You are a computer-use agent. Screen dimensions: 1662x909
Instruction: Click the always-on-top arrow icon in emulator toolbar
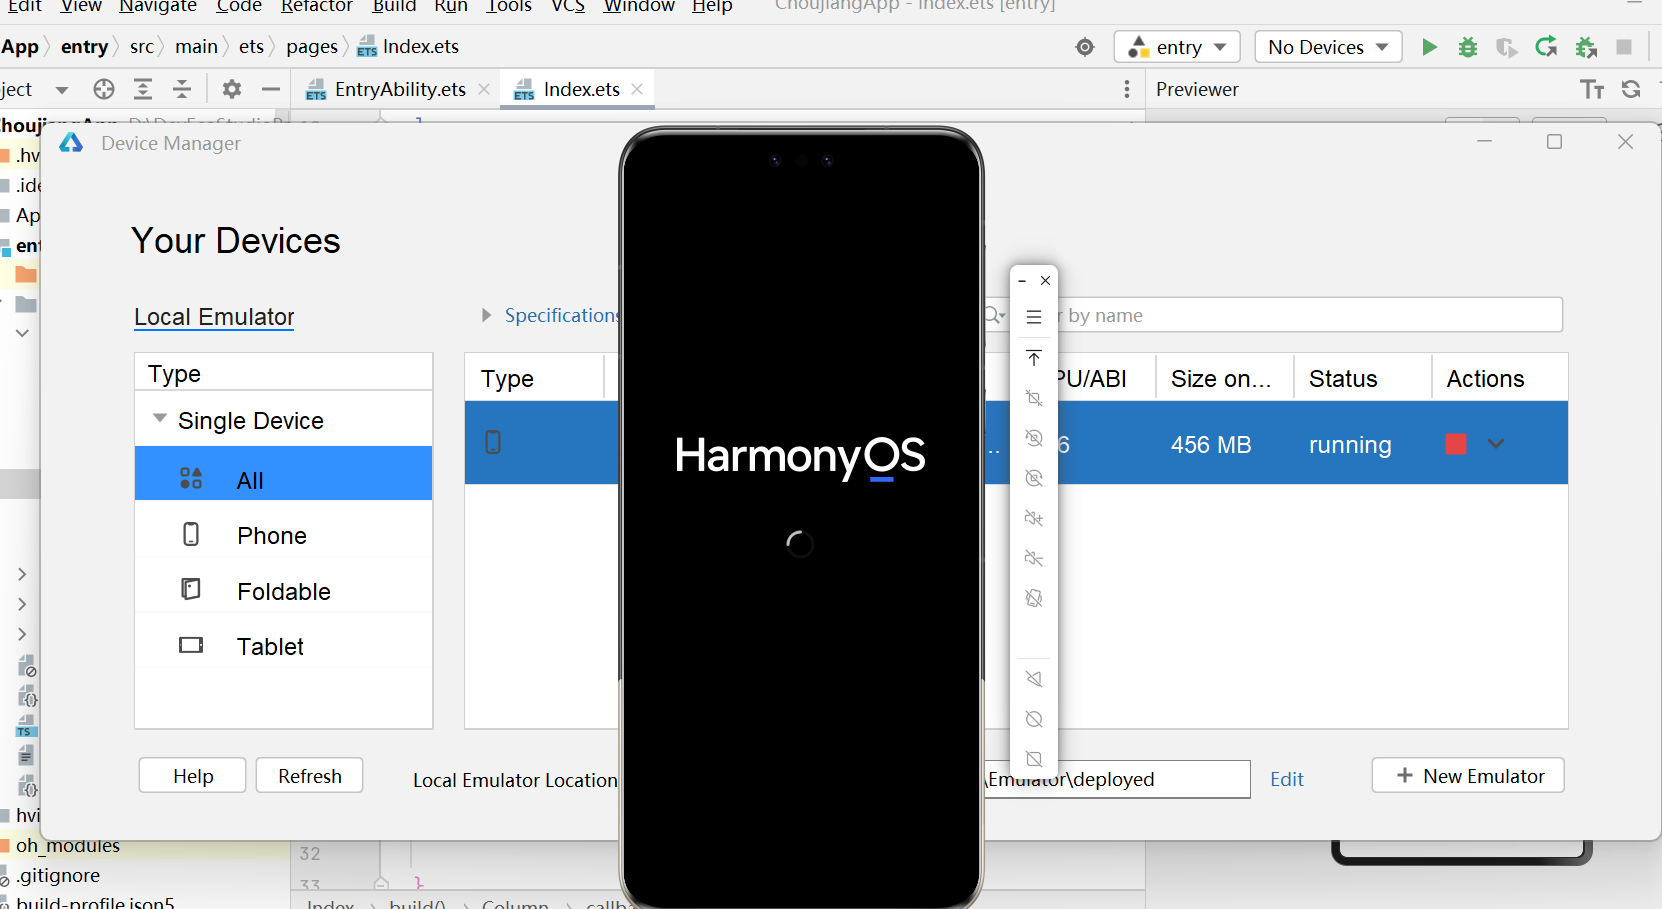[1034, 358]
